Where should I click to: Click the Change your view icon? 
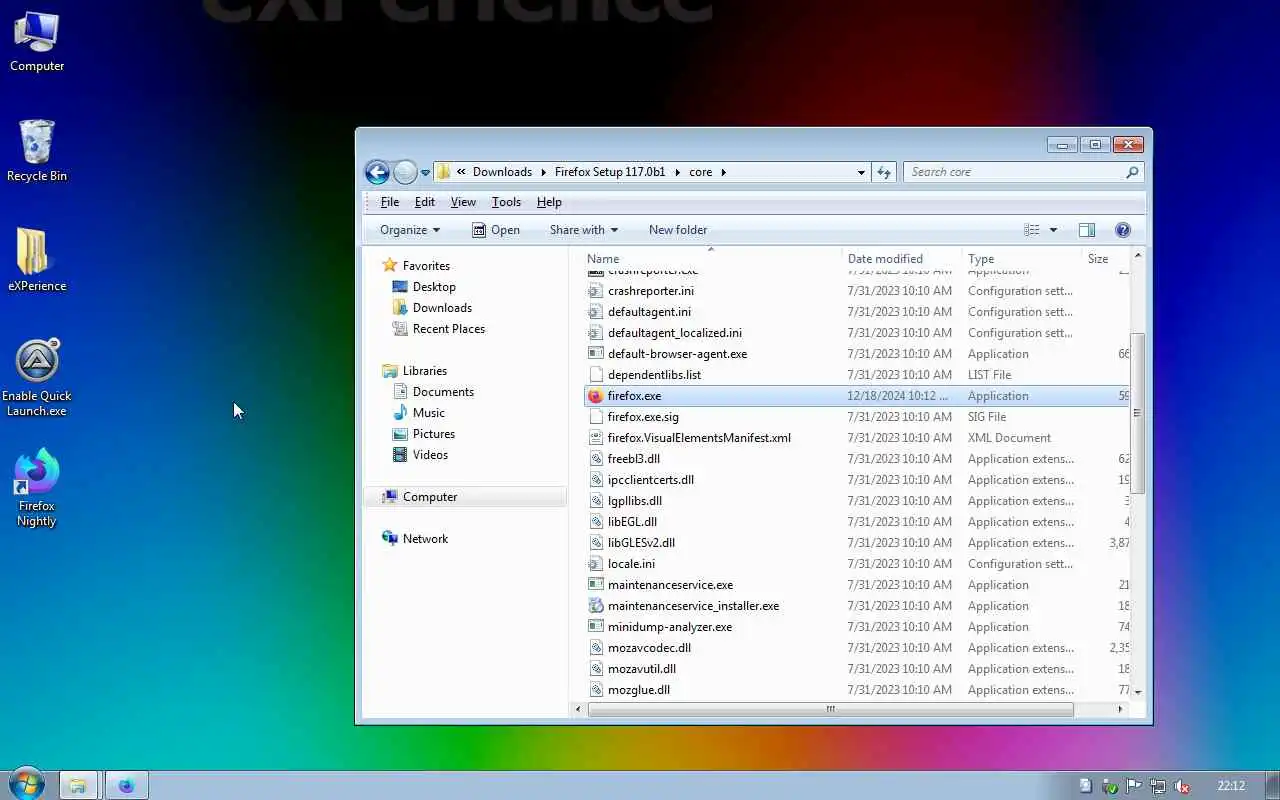pyautogui.click(x=1031, y=230)
